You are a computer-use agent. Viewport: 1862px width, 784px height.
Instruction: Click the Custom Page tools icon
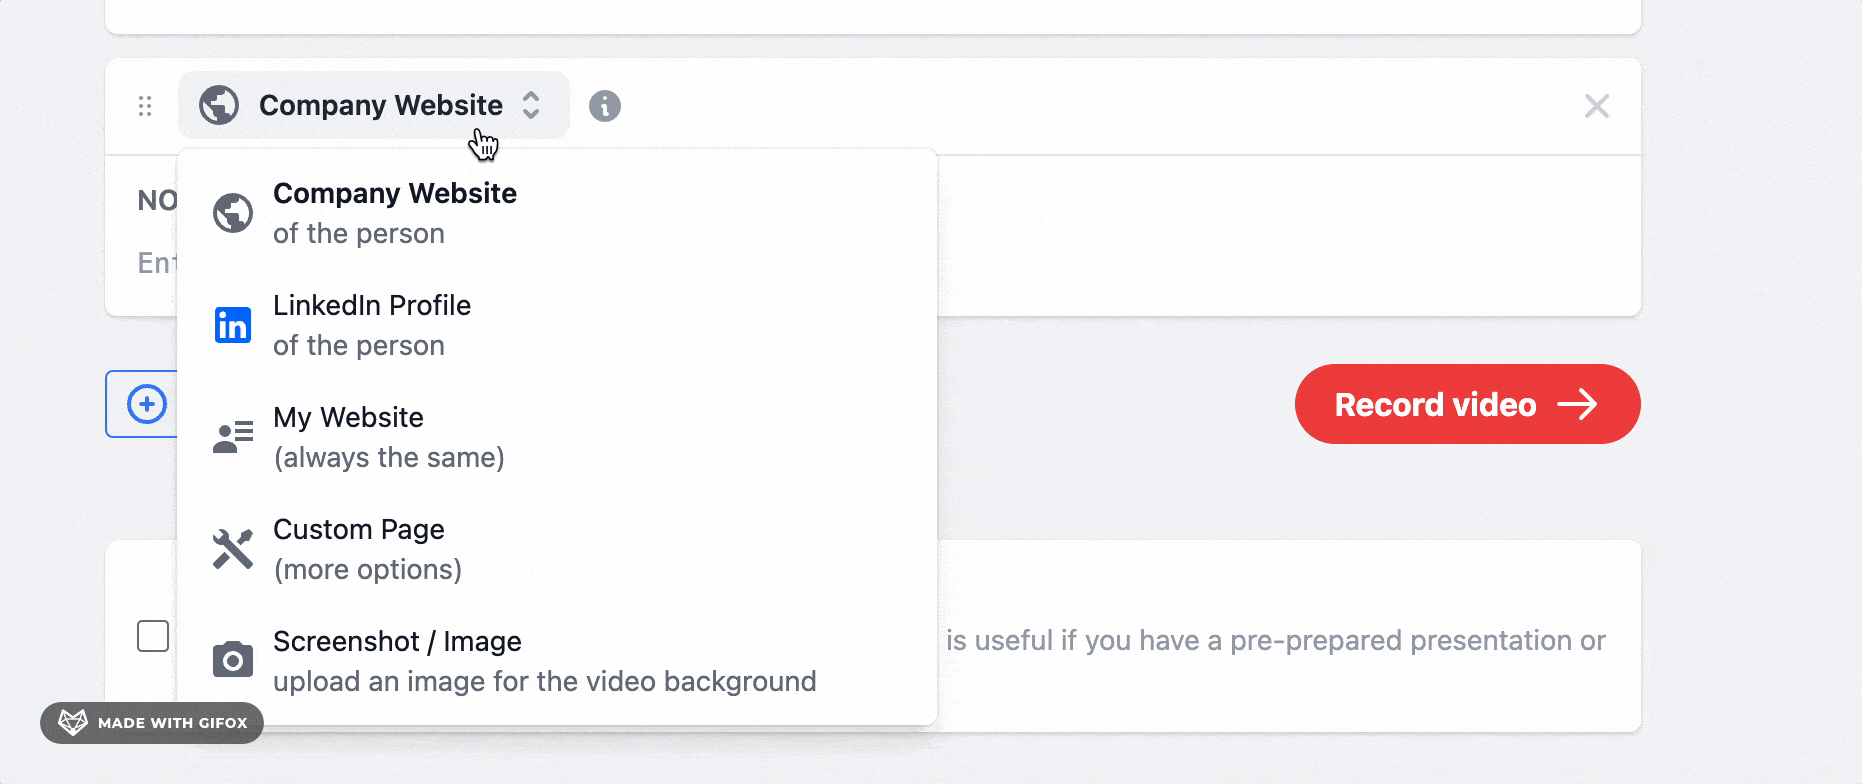[233, 549]
